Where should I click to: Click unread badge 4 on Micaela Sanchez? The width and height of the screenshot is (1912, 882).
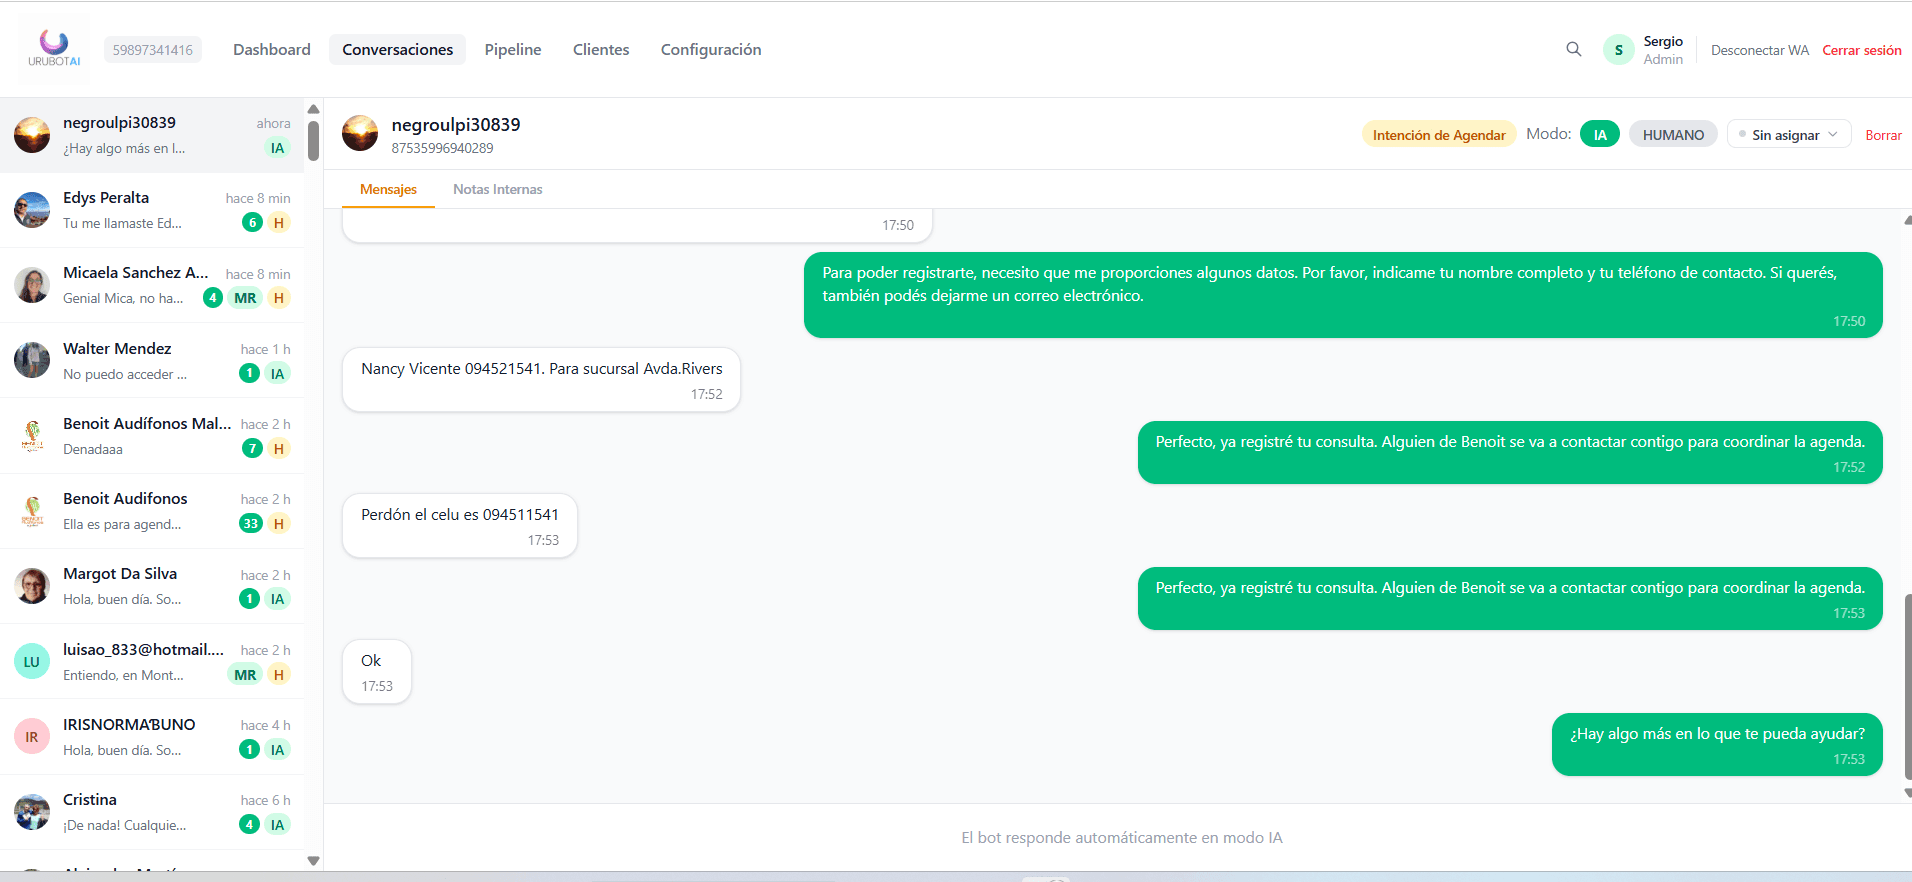(x=213, y=297)
